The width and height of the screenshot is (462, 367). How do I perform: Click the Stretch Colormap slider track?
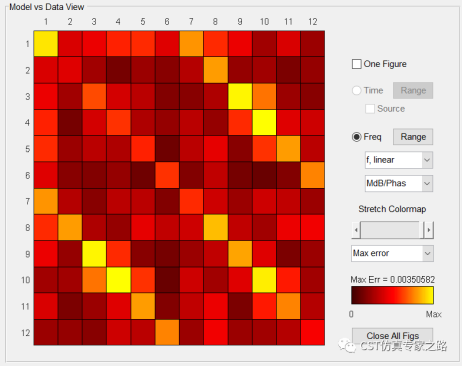coord(392,230)
